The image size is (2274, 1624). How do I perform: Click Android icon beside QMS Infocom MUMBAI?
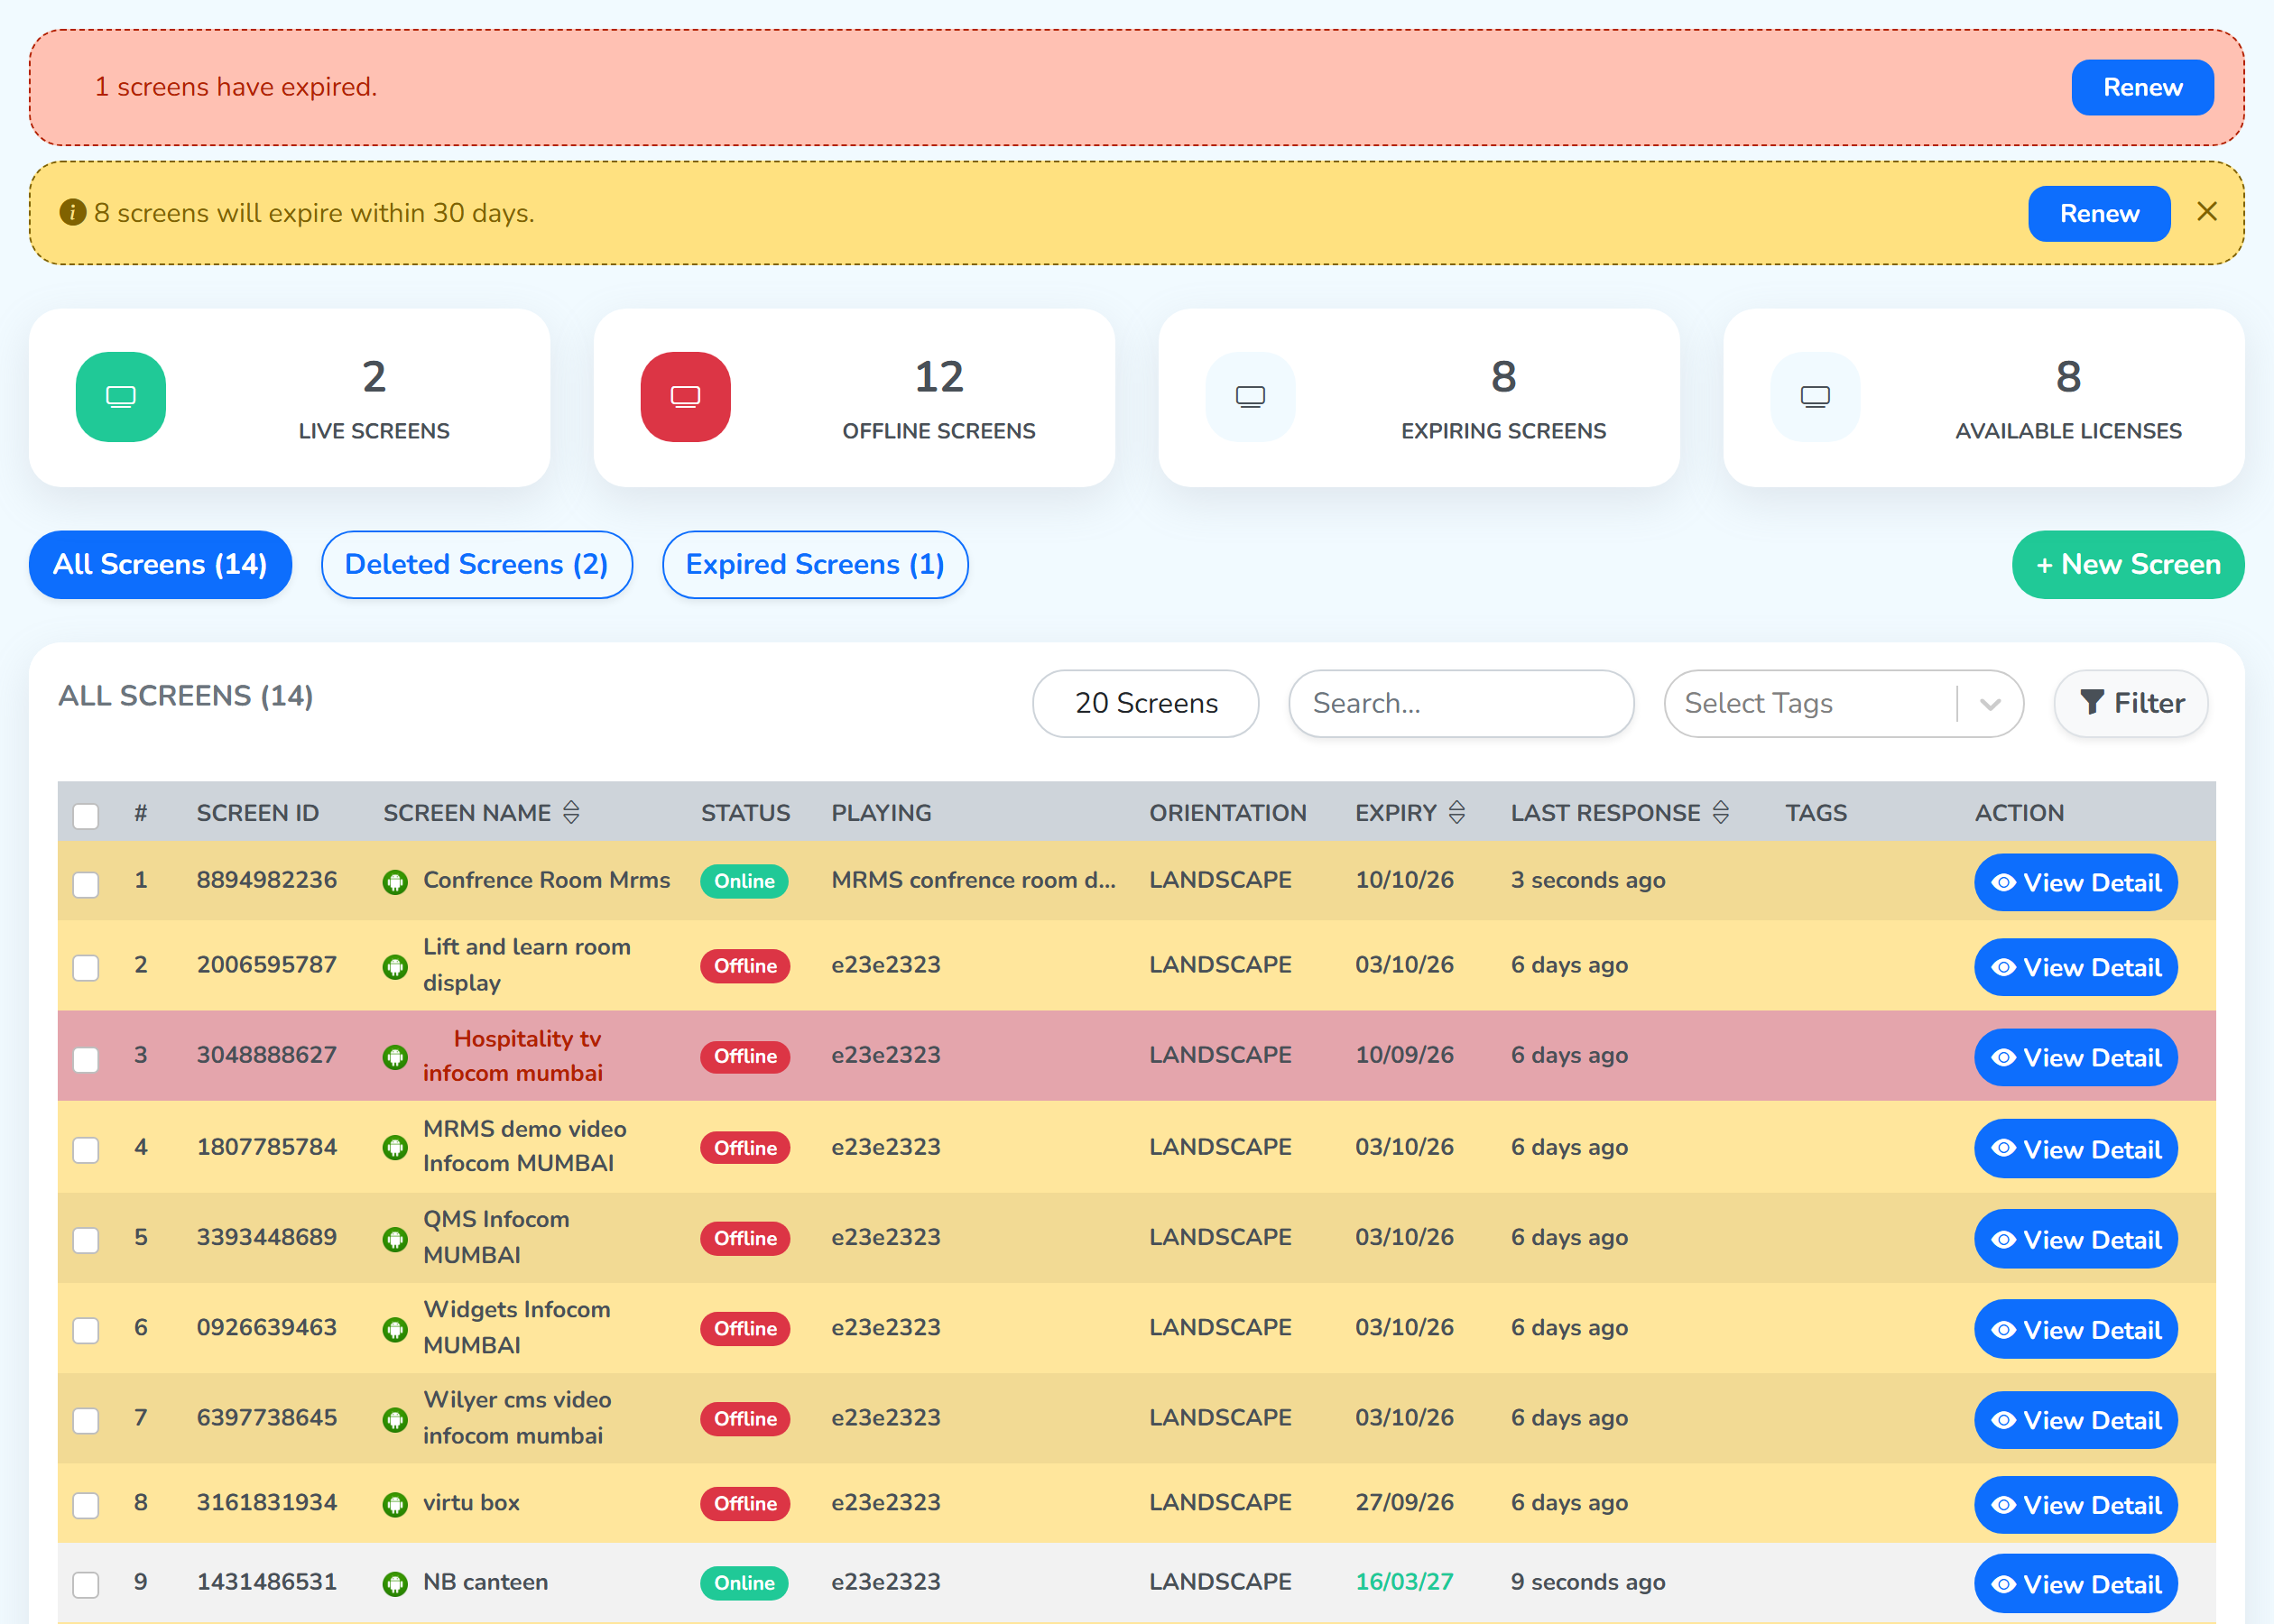click(x=395, y=1239)
